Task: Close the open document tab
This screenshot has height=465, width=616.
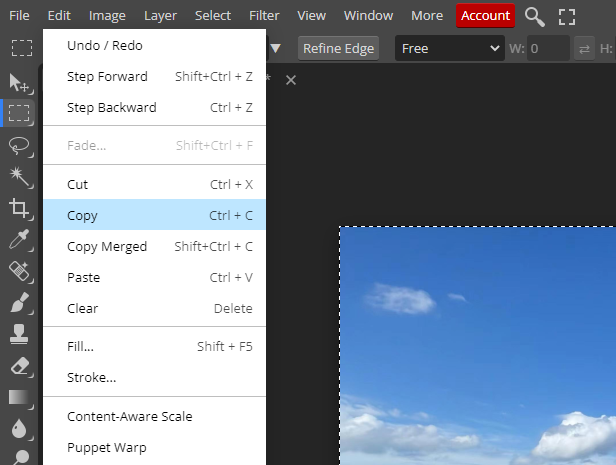Action: point(291,79)
